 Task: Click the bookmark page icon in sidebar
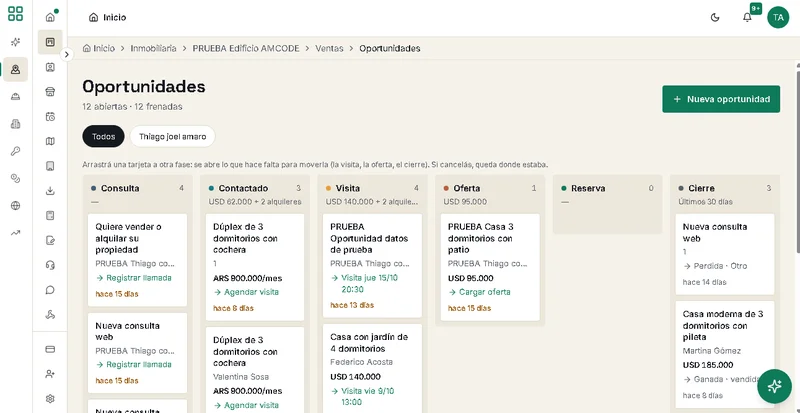tap(50, 166)
